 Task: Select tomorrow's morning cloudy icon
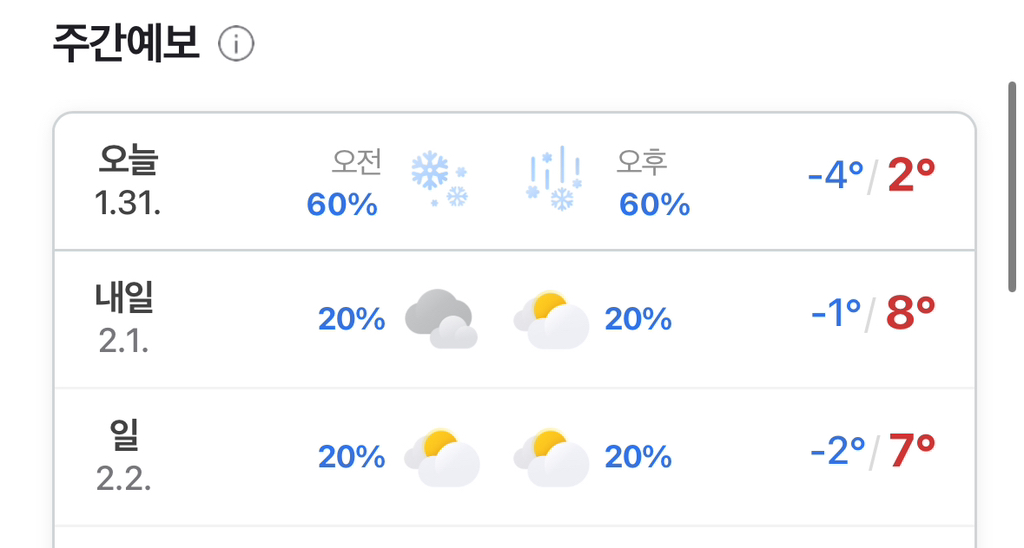[441, 319]
